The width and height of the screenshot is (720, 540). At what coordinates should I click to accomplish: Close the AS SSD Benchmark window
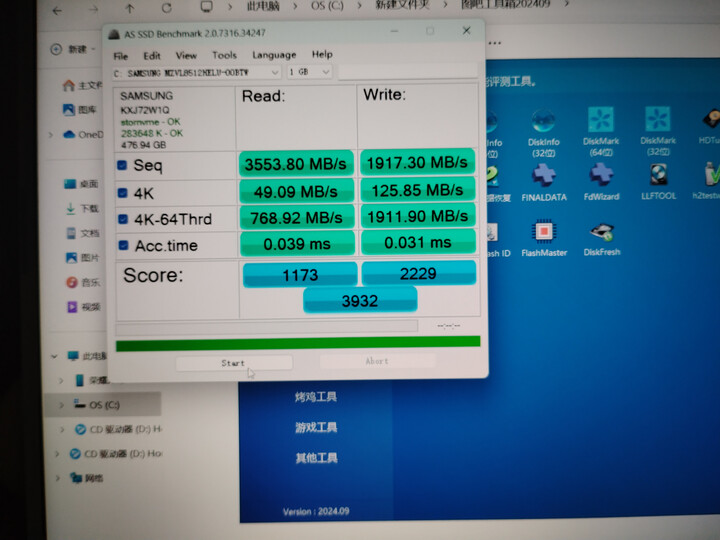(467, 30)
